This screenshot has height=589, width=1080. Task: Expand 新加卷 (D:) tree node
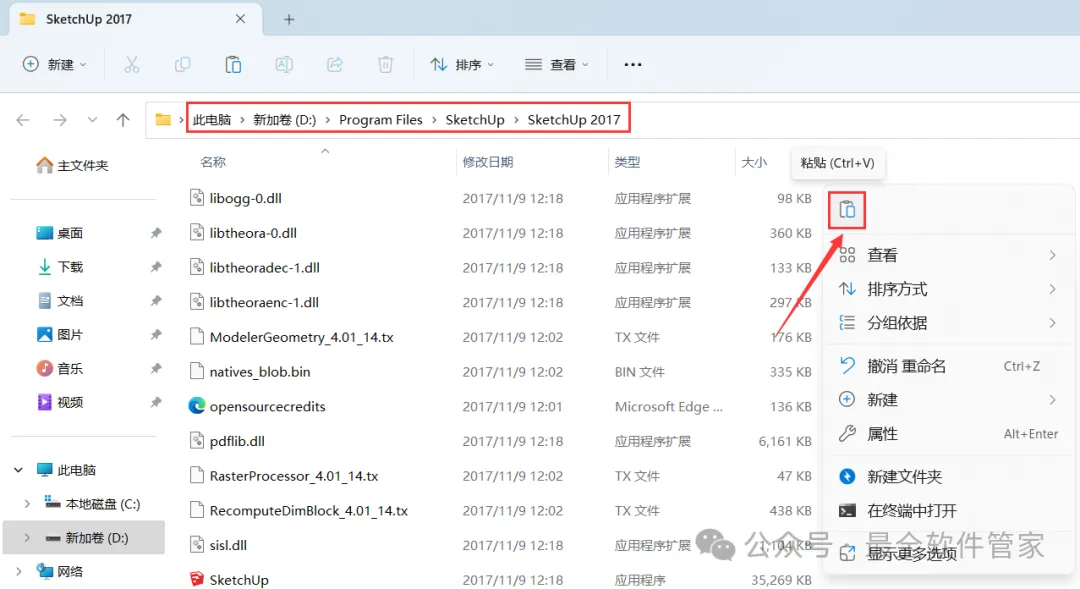tap(27, 538)
